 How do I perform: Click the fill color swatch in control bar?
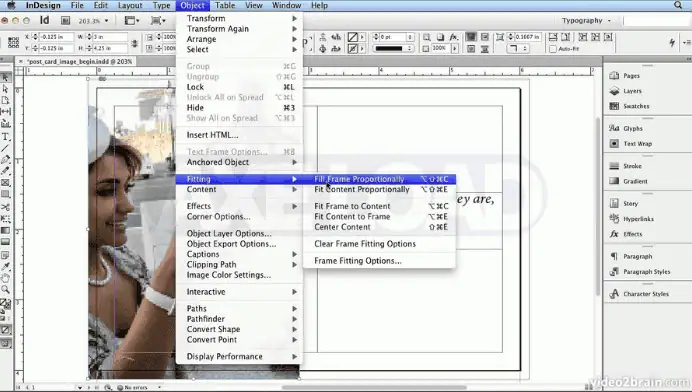(x=352, y=37)
